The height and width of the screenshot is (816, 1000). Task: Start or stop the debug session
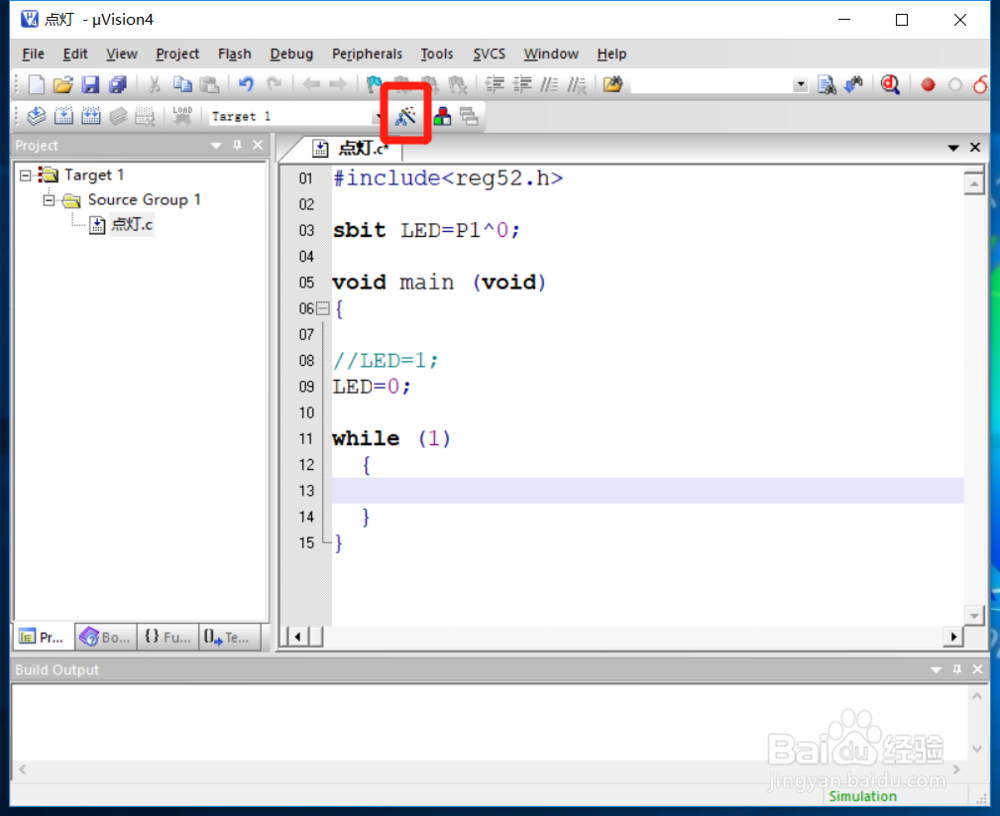tap(890, 84)
